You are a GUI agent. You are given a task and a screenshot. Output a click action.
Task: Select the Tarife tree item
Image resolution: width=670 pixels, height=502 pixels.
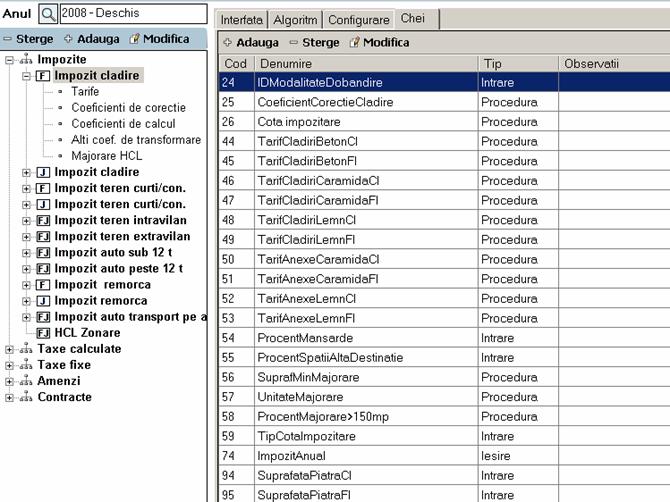(x=85, y=91)
